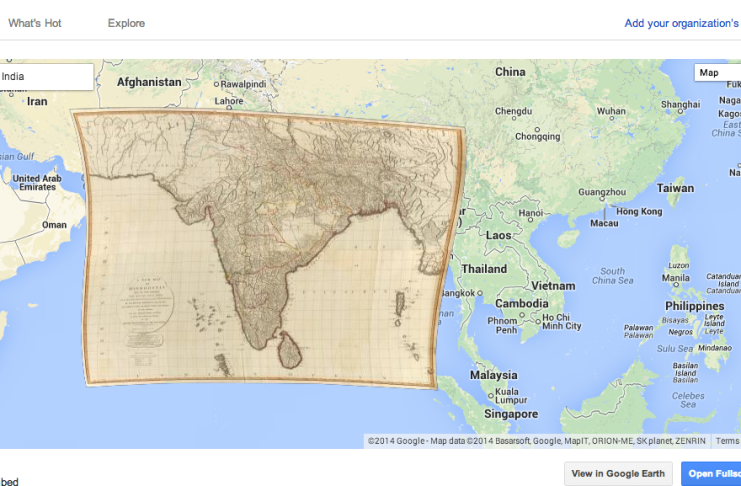Click the Taiwan label
This screenshot has height=486, width=741.
pos(675,188)
